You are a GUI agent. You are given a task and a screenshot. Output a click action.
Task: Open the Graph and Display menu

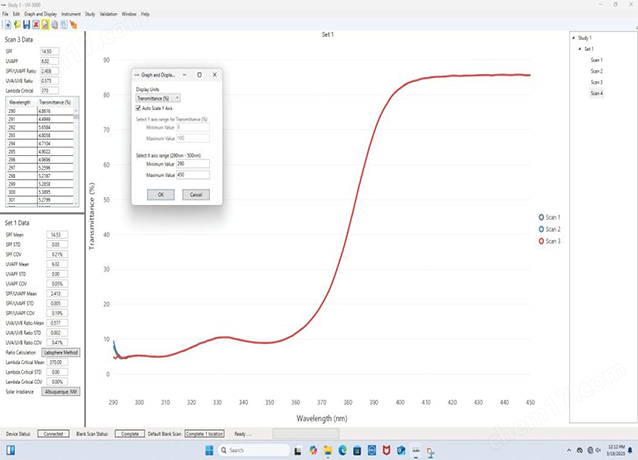(40, 14)
